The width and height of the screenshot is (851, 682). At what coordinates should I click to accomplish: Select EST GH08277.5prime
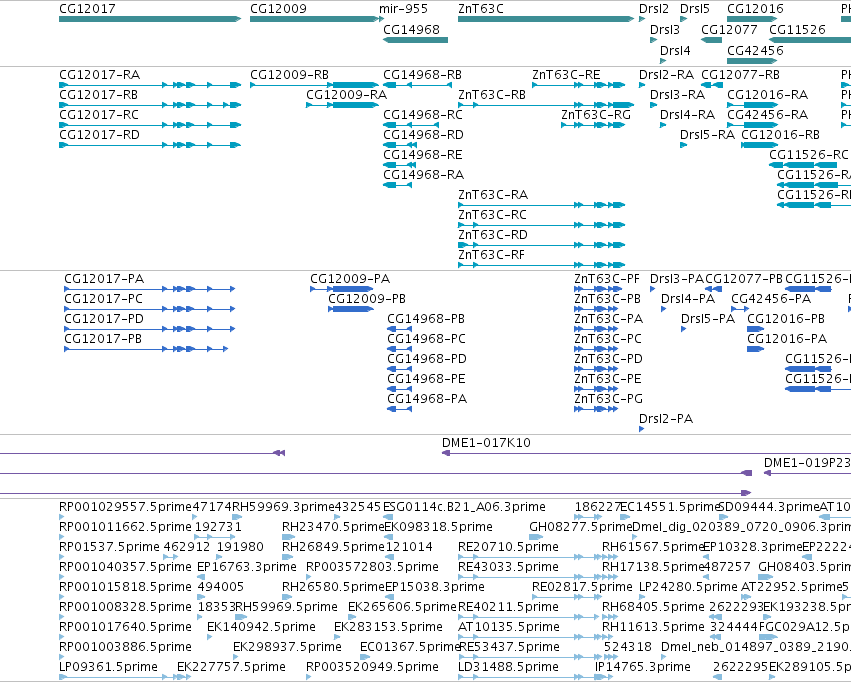pos(580,526)
